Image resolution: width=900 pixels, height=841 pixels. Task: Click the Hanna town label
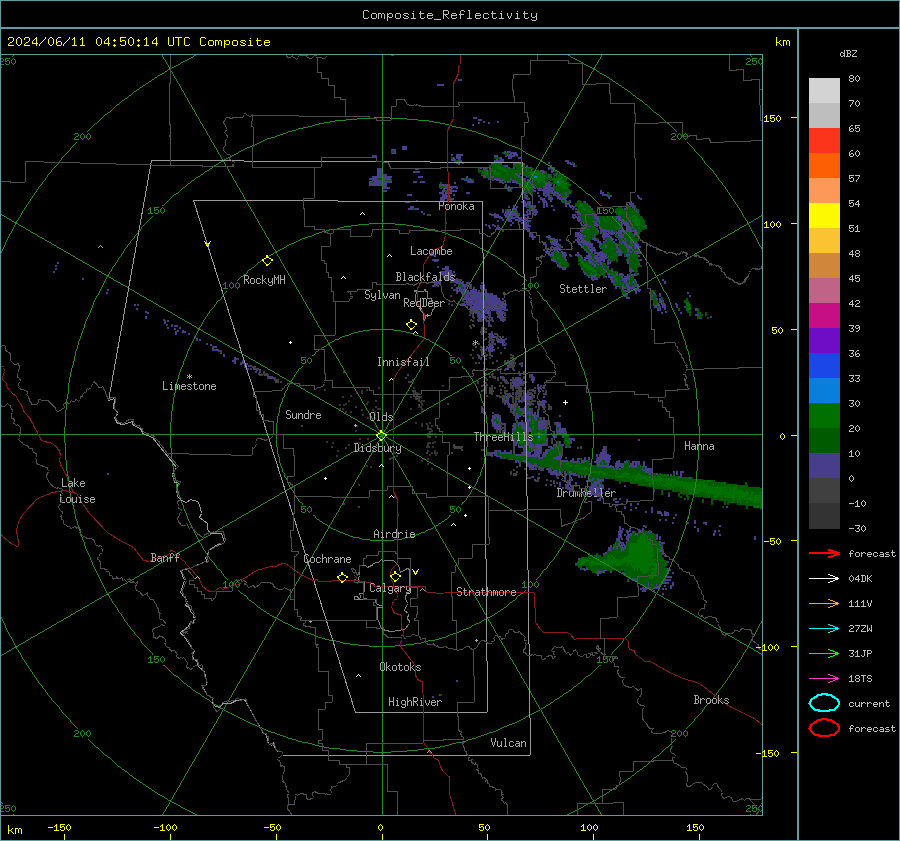[x=699, y=446]
